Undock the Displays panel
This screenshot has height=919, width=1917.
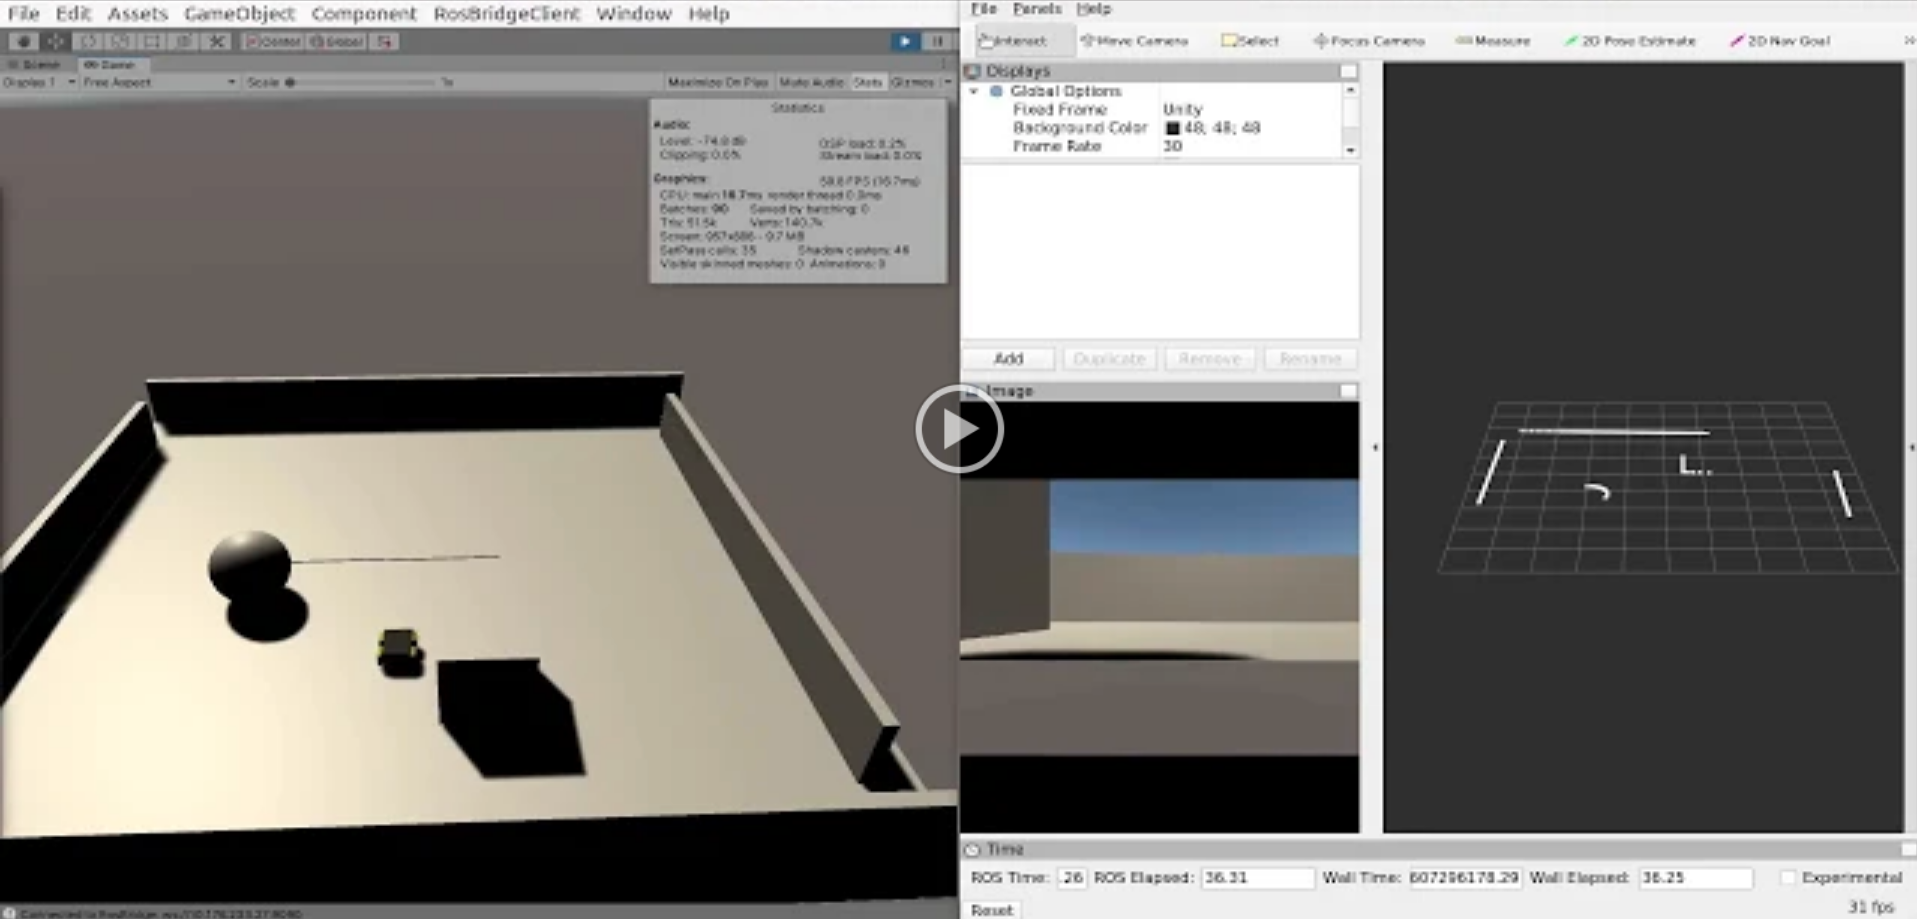point(1348,71)
